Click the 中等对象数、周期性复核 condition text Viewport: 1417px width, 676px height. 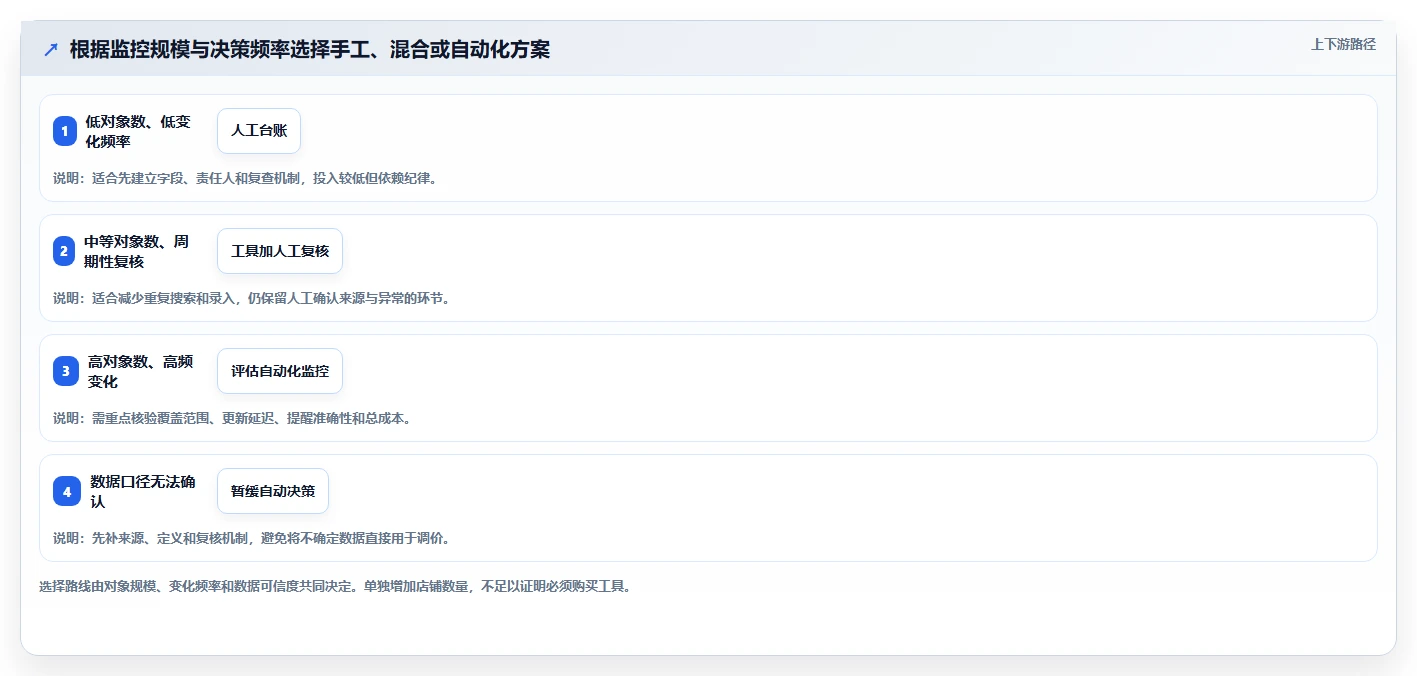(138, 251)
